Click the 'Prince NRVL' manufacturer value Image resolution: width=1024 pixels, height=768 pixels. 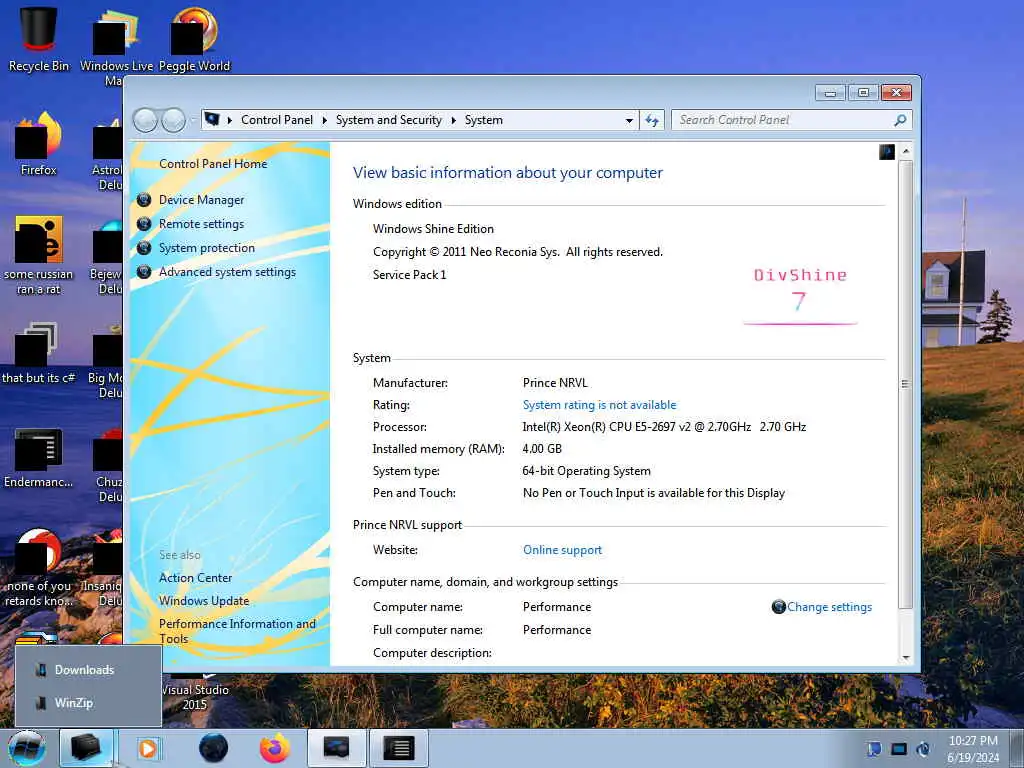[555, 383]
